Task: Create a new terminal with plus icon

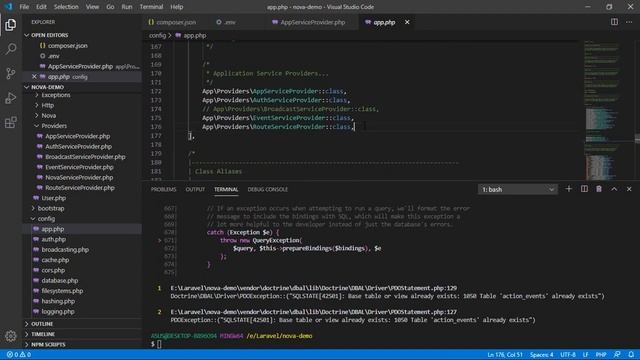Action: [569, 189]
